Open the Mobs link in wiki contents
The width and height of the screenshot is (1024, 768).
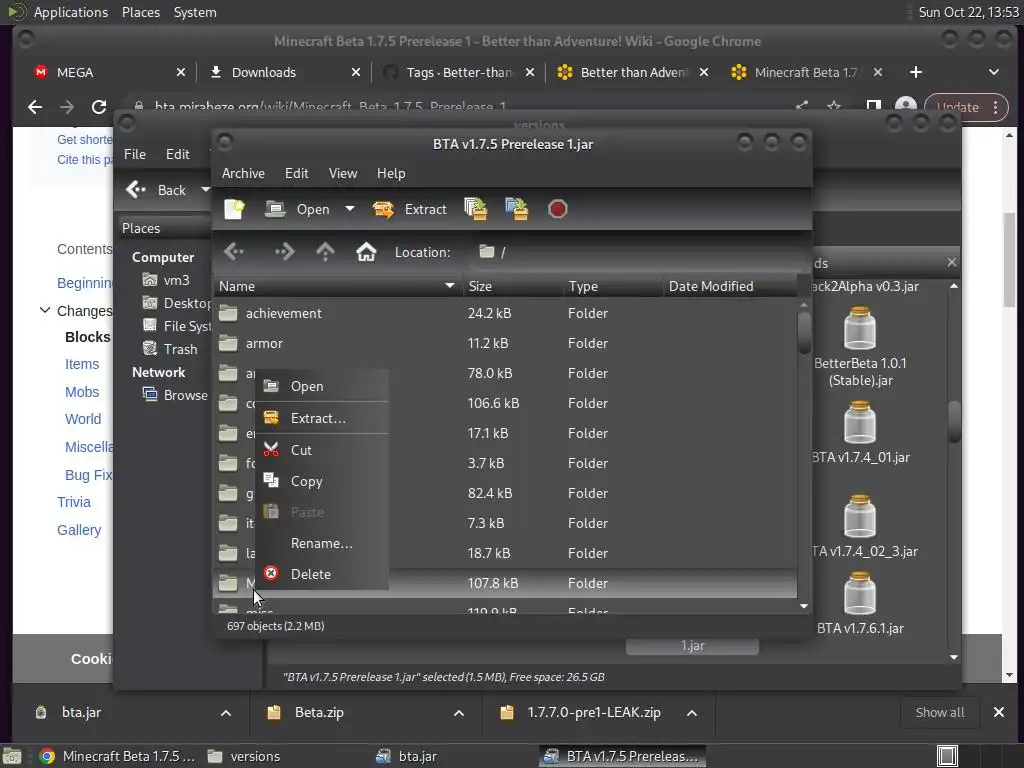[x=82, y=392]
